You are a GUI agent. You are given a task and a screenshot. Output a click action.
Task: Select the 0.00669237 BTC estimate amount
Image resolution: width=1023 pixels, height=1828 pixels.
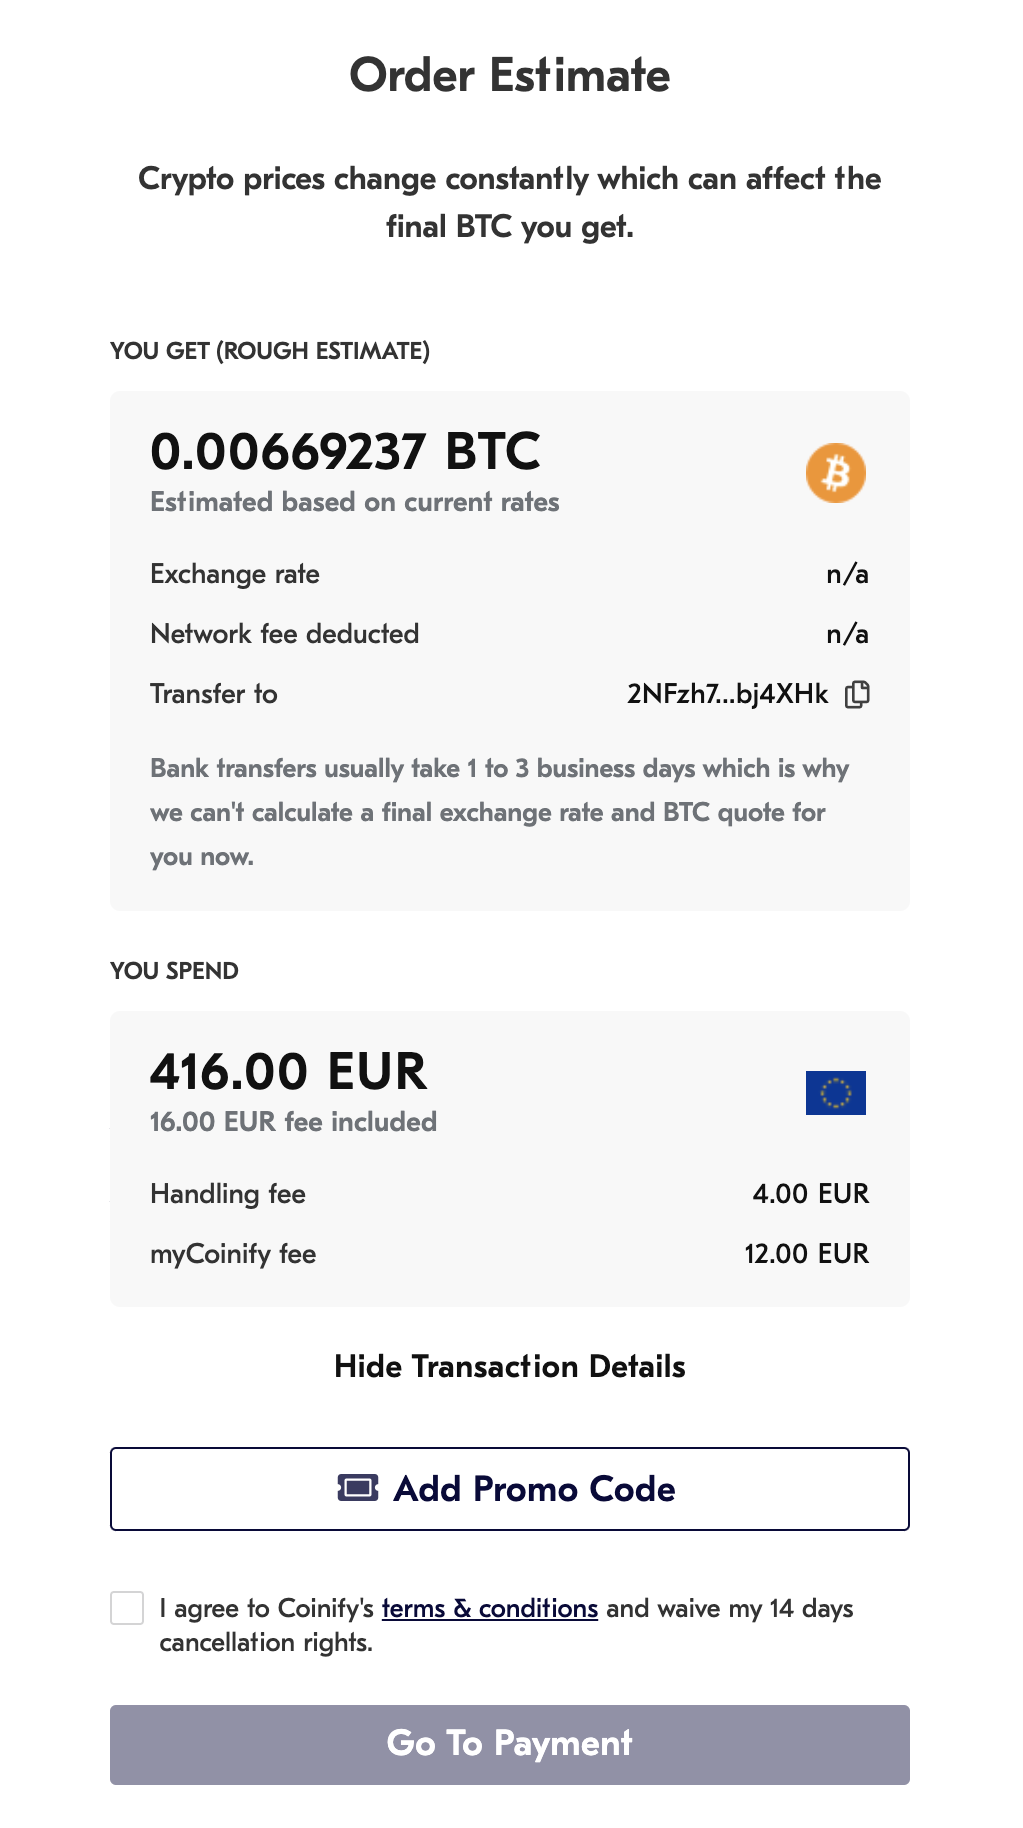pyautogui.click(x=345, y=451)
